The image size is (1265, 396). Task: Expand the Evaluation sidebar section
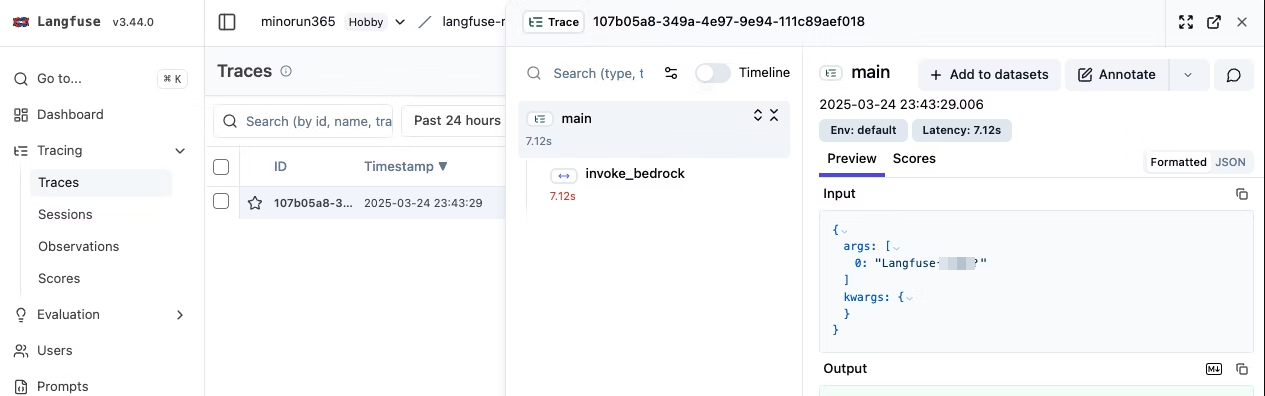click(180, 315)
